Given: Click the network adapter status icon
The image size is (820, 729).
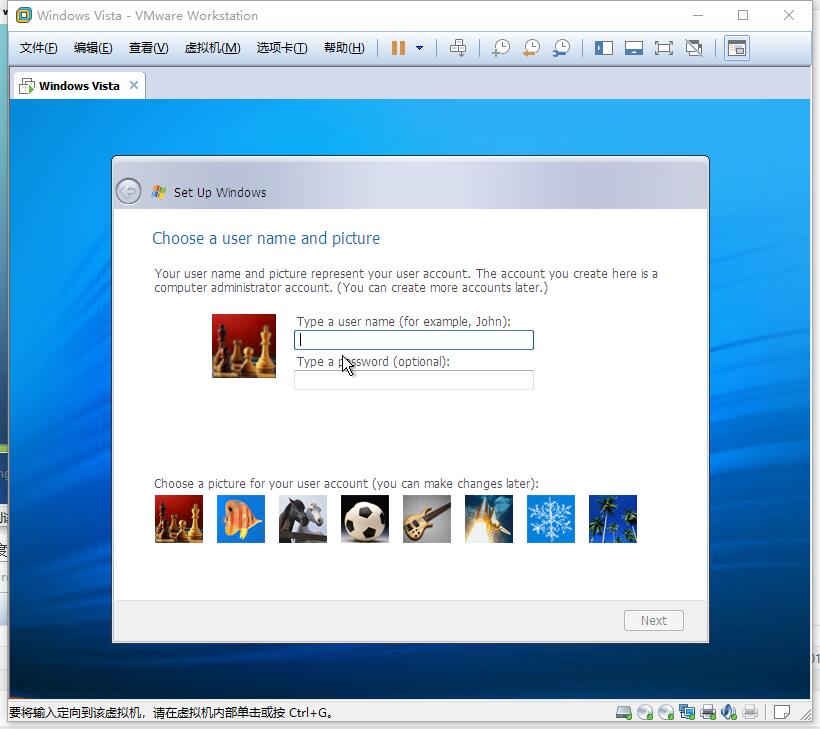Looking at the screenshot, I should coord(687,712).
